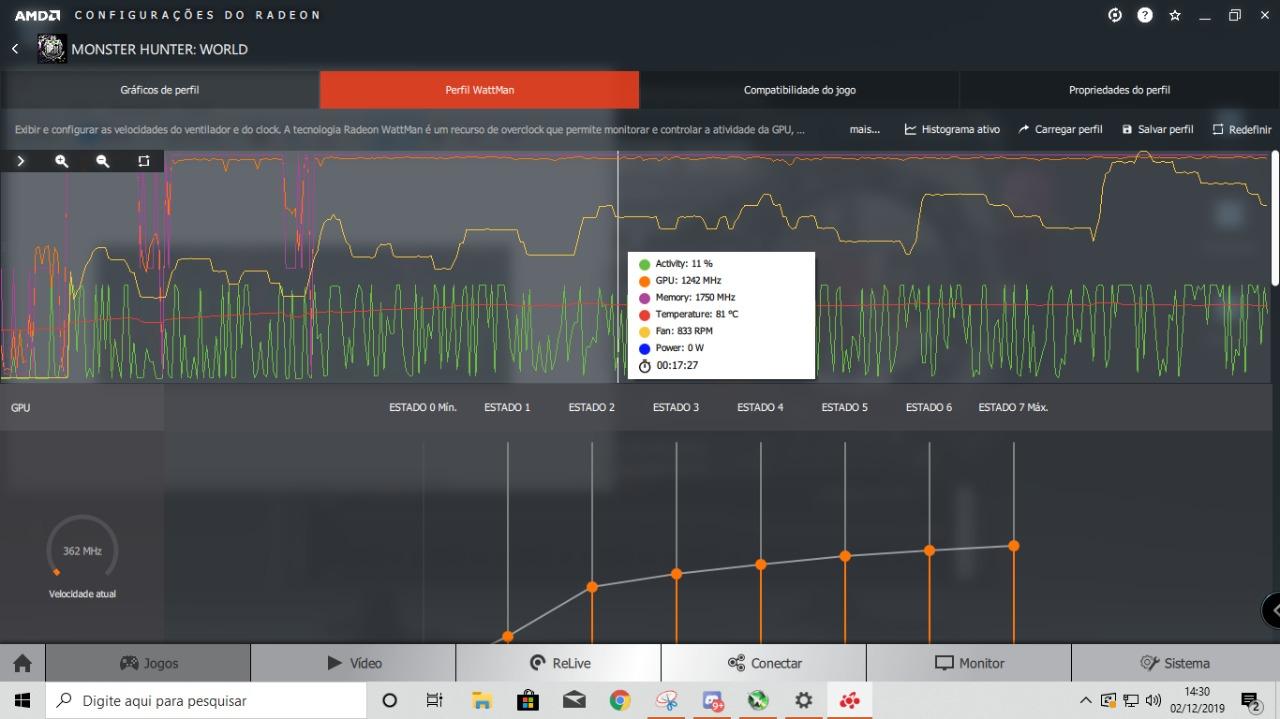Click the favorites star icon
The height and width of the screenshot is (719, 1280).
(x=1175, y=15)
